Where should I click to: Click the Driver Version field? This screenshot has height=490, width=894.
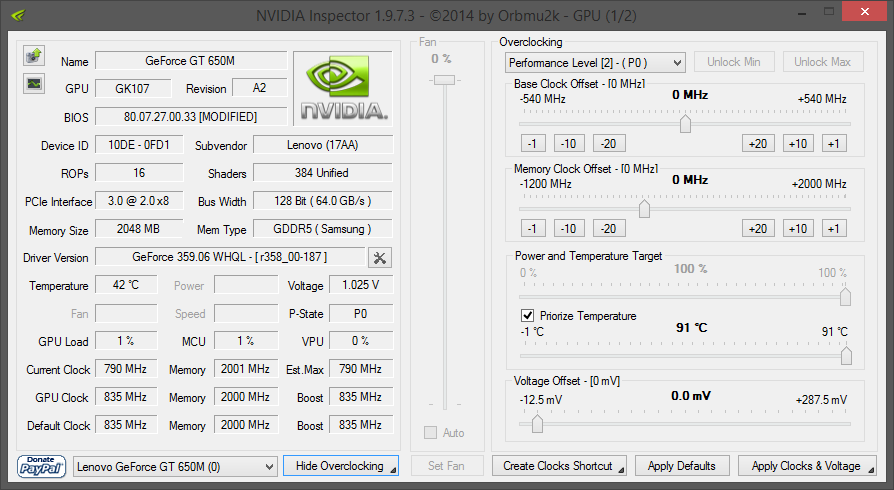pyautogui.click(x=230, y=257)
